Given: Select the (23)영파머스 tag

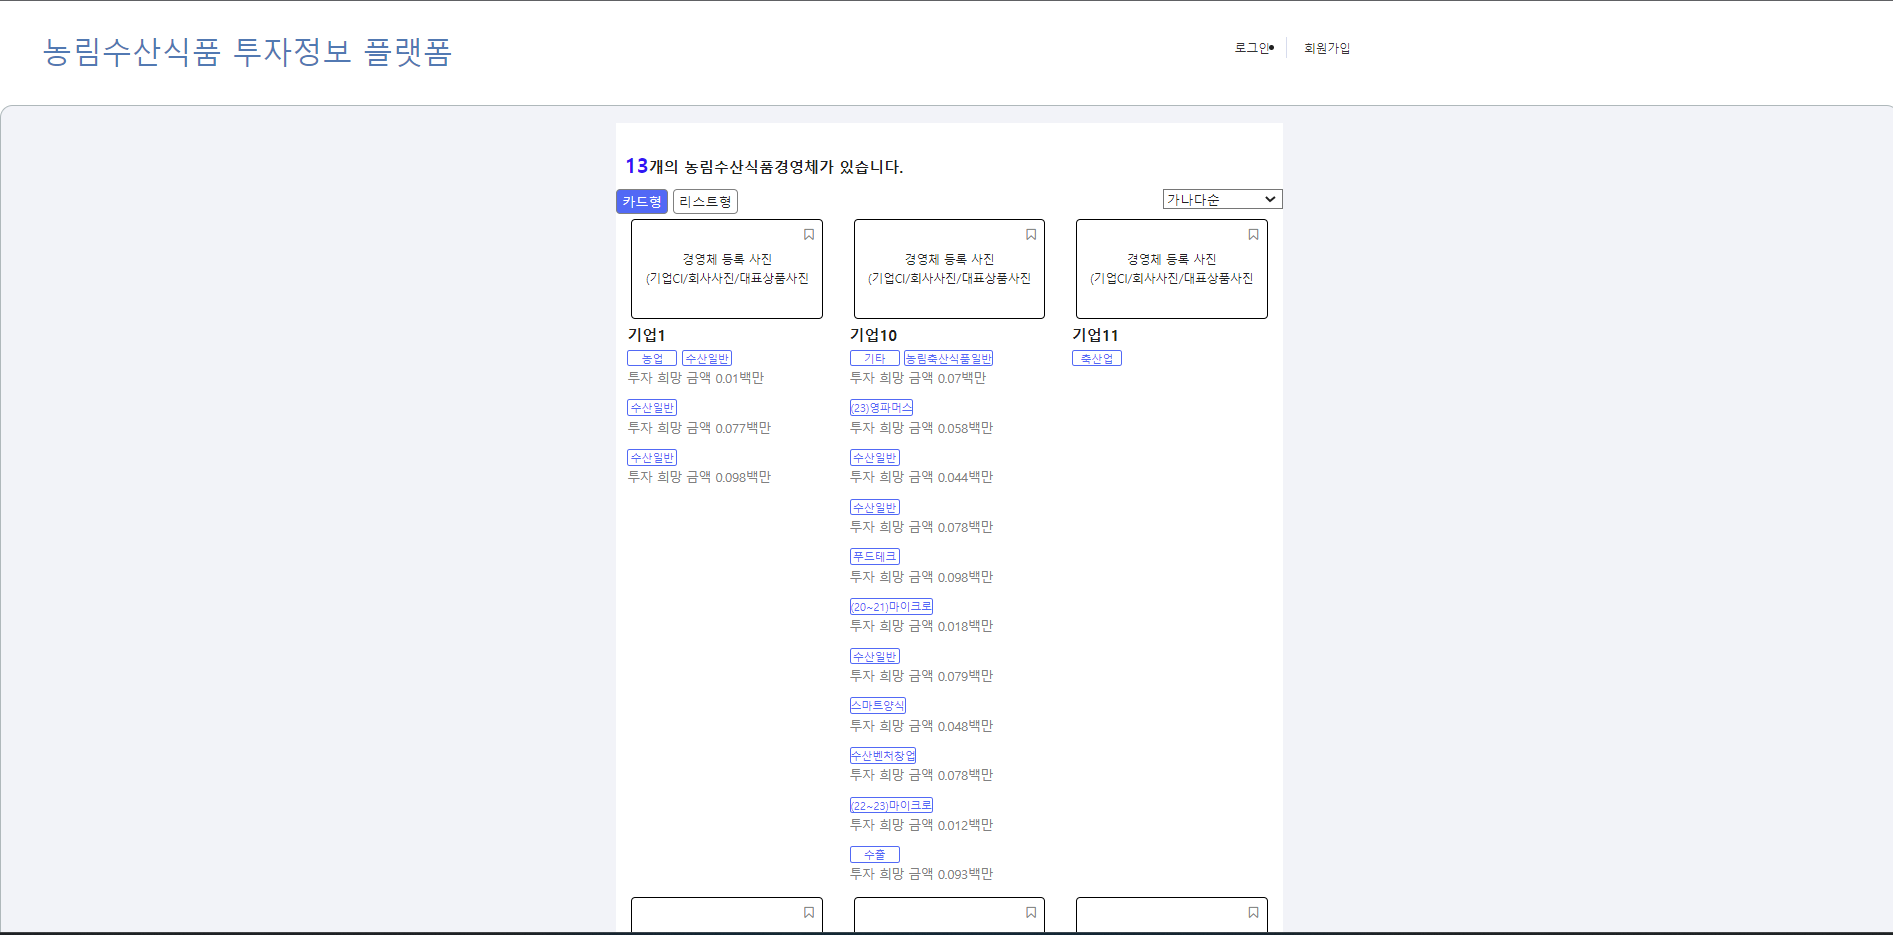Looking at the screenshot, I should point(881,407).
